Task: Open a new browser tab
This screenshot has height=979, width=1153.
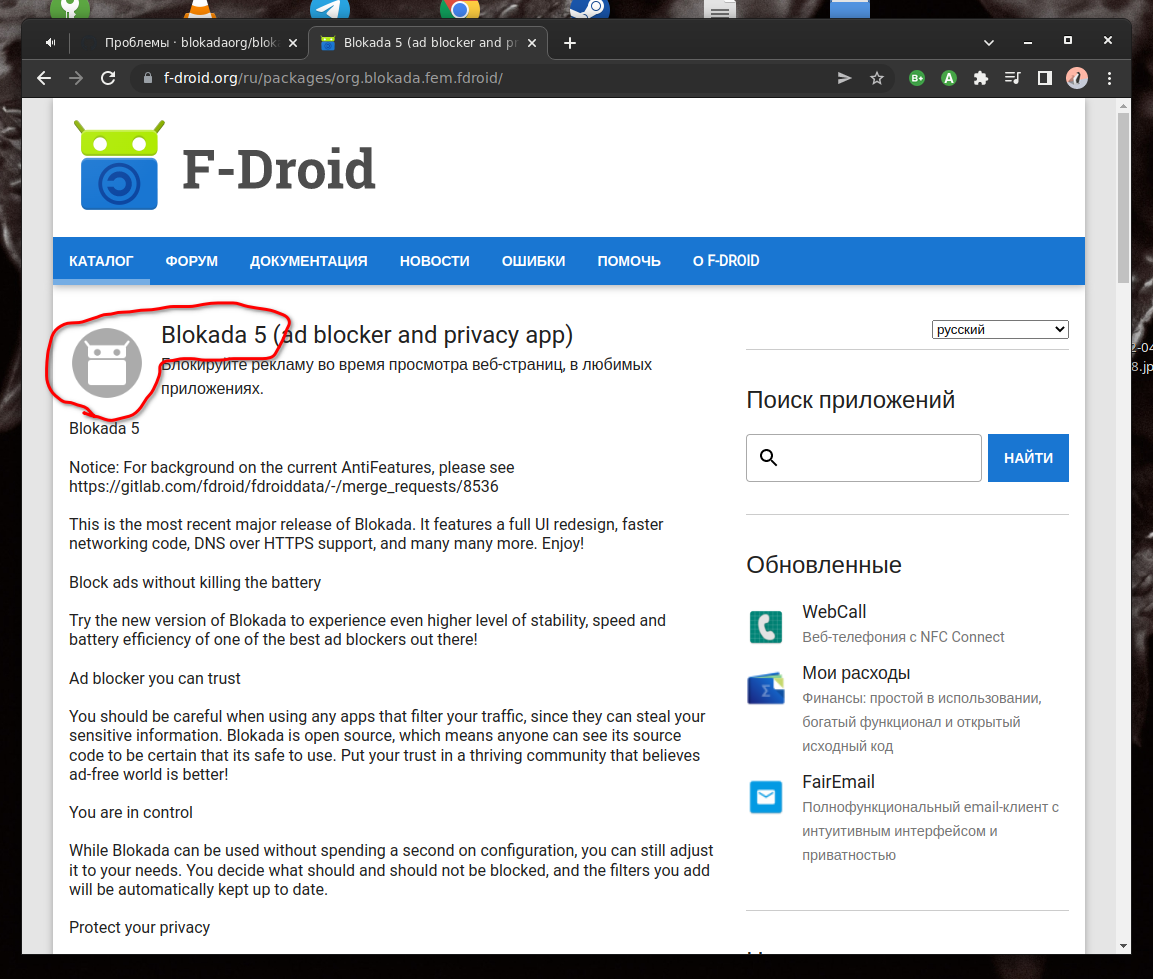Action: pyautogui.click(x=570, y=43)
